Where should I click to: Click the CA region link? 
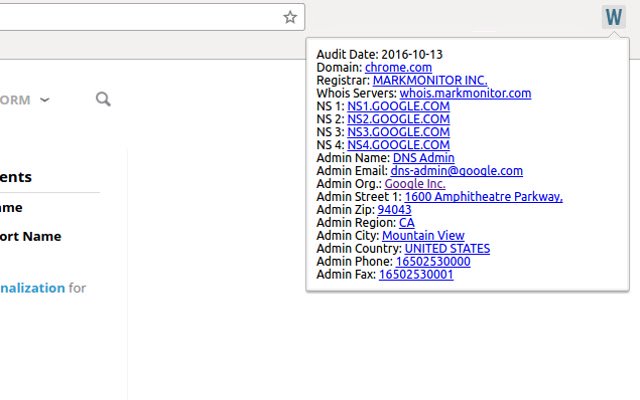[407, 222]
